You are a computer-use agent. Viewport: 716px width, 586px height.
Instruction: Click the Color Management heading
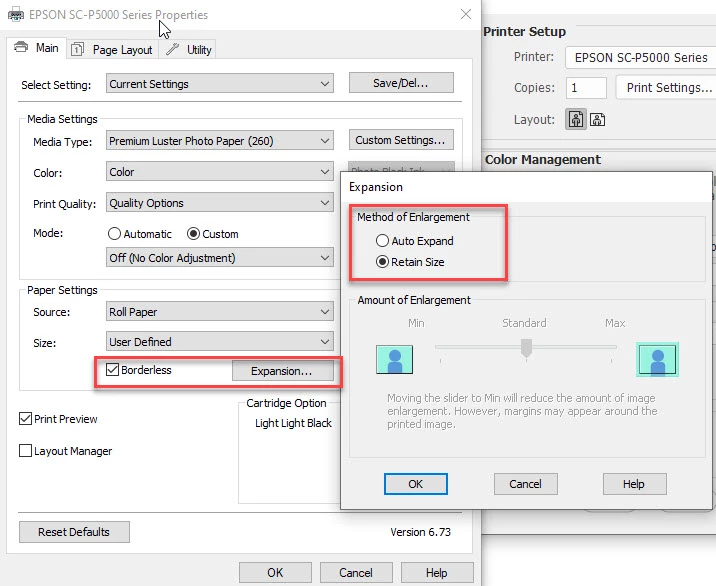pos(543,159)
